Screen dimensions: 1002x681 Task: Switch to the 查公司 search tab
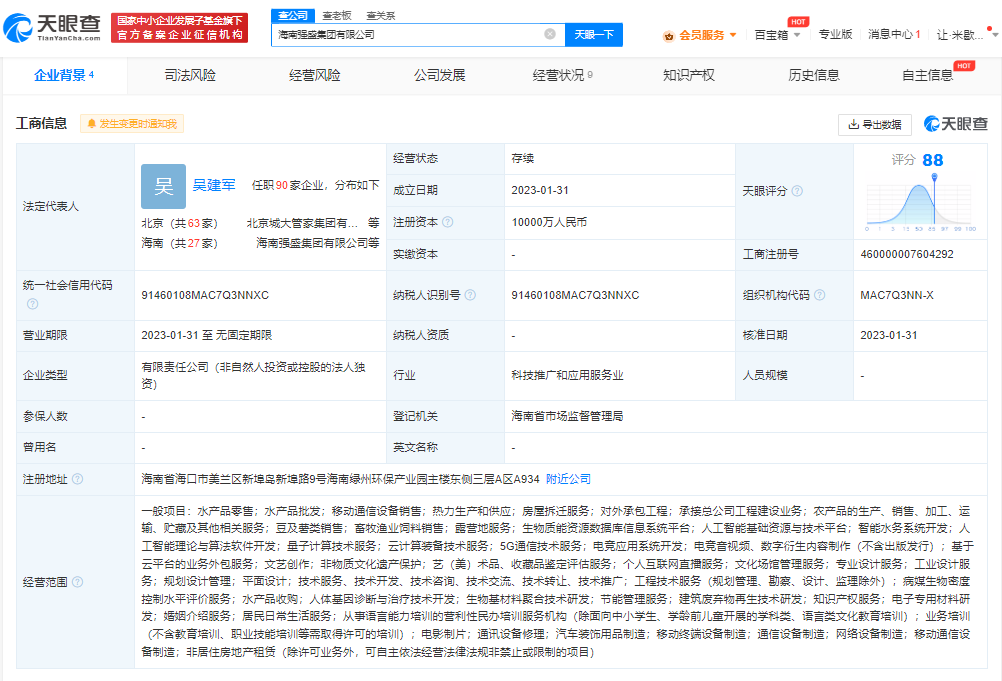coord(293,15)
